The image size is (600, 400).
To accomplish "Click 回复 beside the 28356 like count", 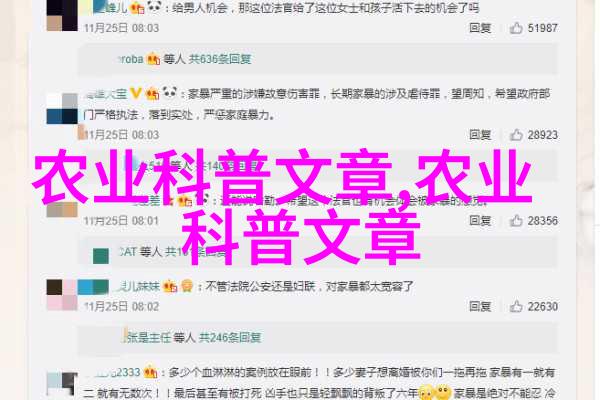I will [480, 220].
